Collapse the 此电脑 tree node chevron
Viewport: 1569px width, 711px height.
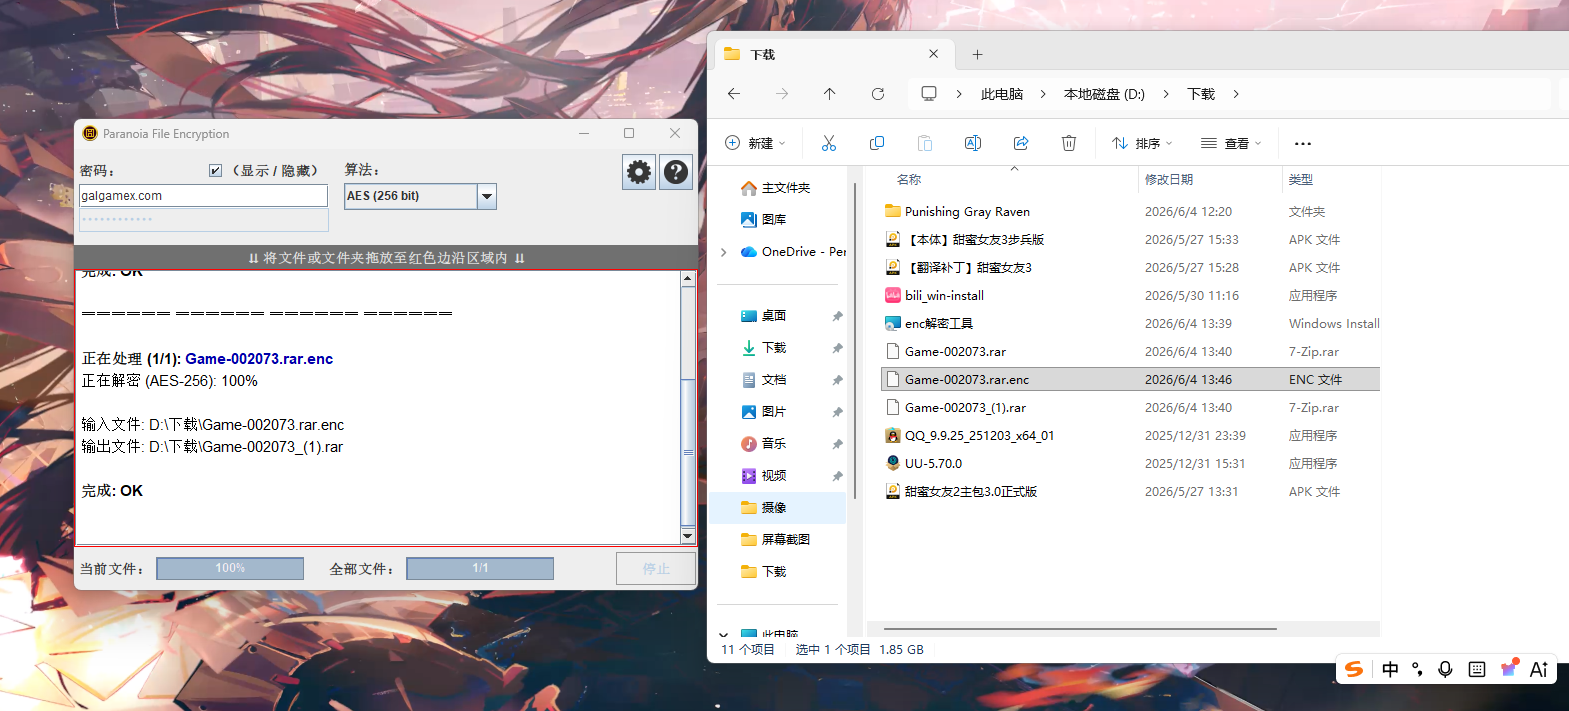click(x=724, y=634)
